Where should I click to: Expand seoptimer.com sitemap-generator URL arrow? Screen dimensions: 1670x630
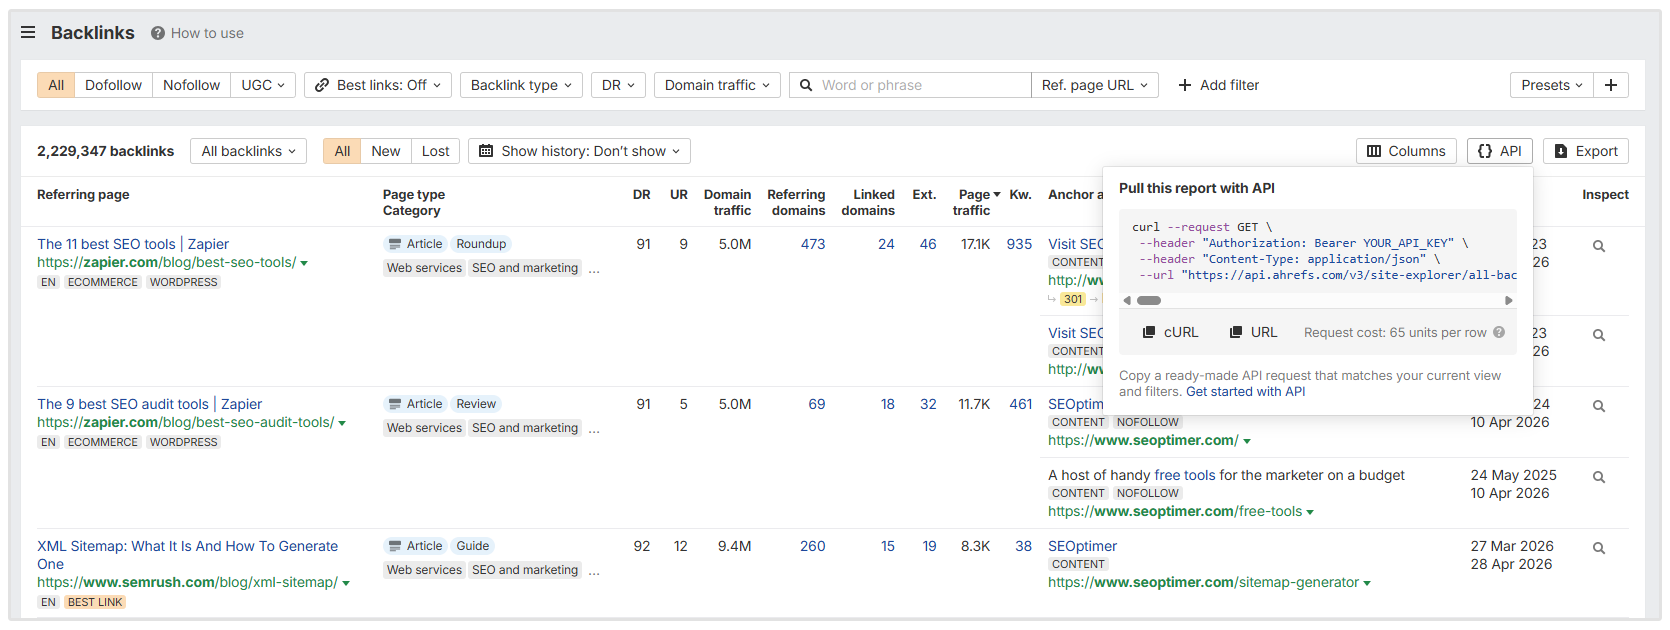[1367, 583]
